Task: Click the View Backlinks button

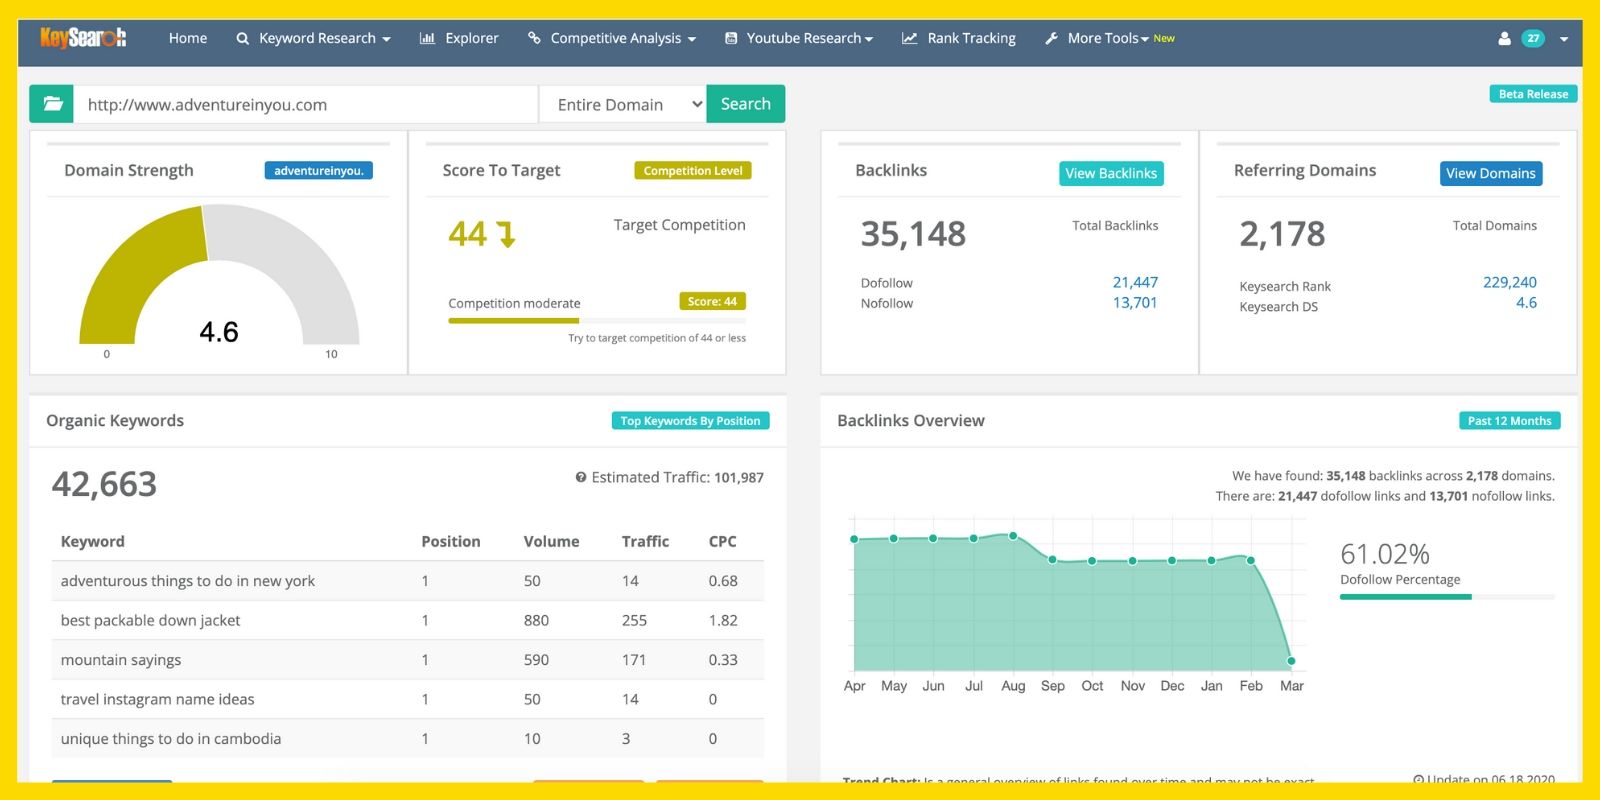Action: (x=1111, y=173)
